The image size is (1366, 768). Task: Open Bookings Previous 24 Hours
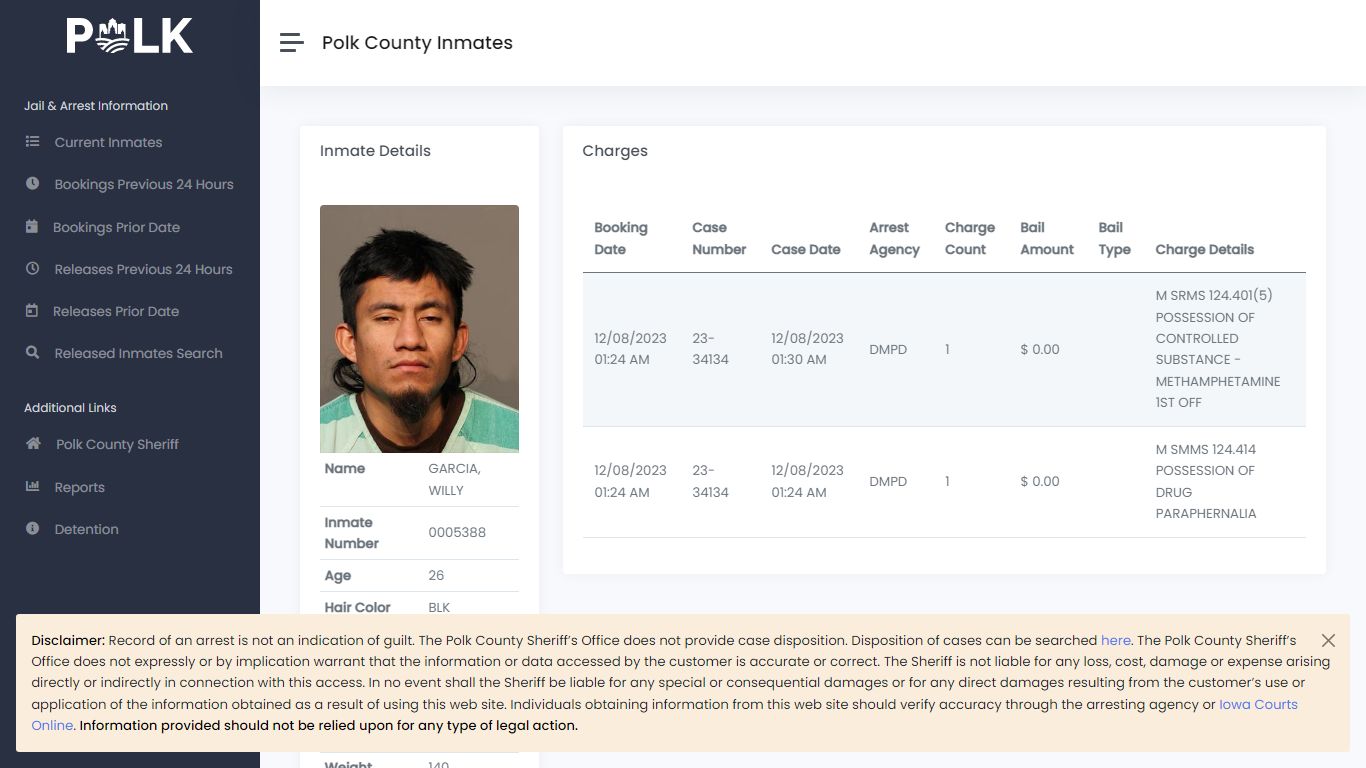click(144, 184)
